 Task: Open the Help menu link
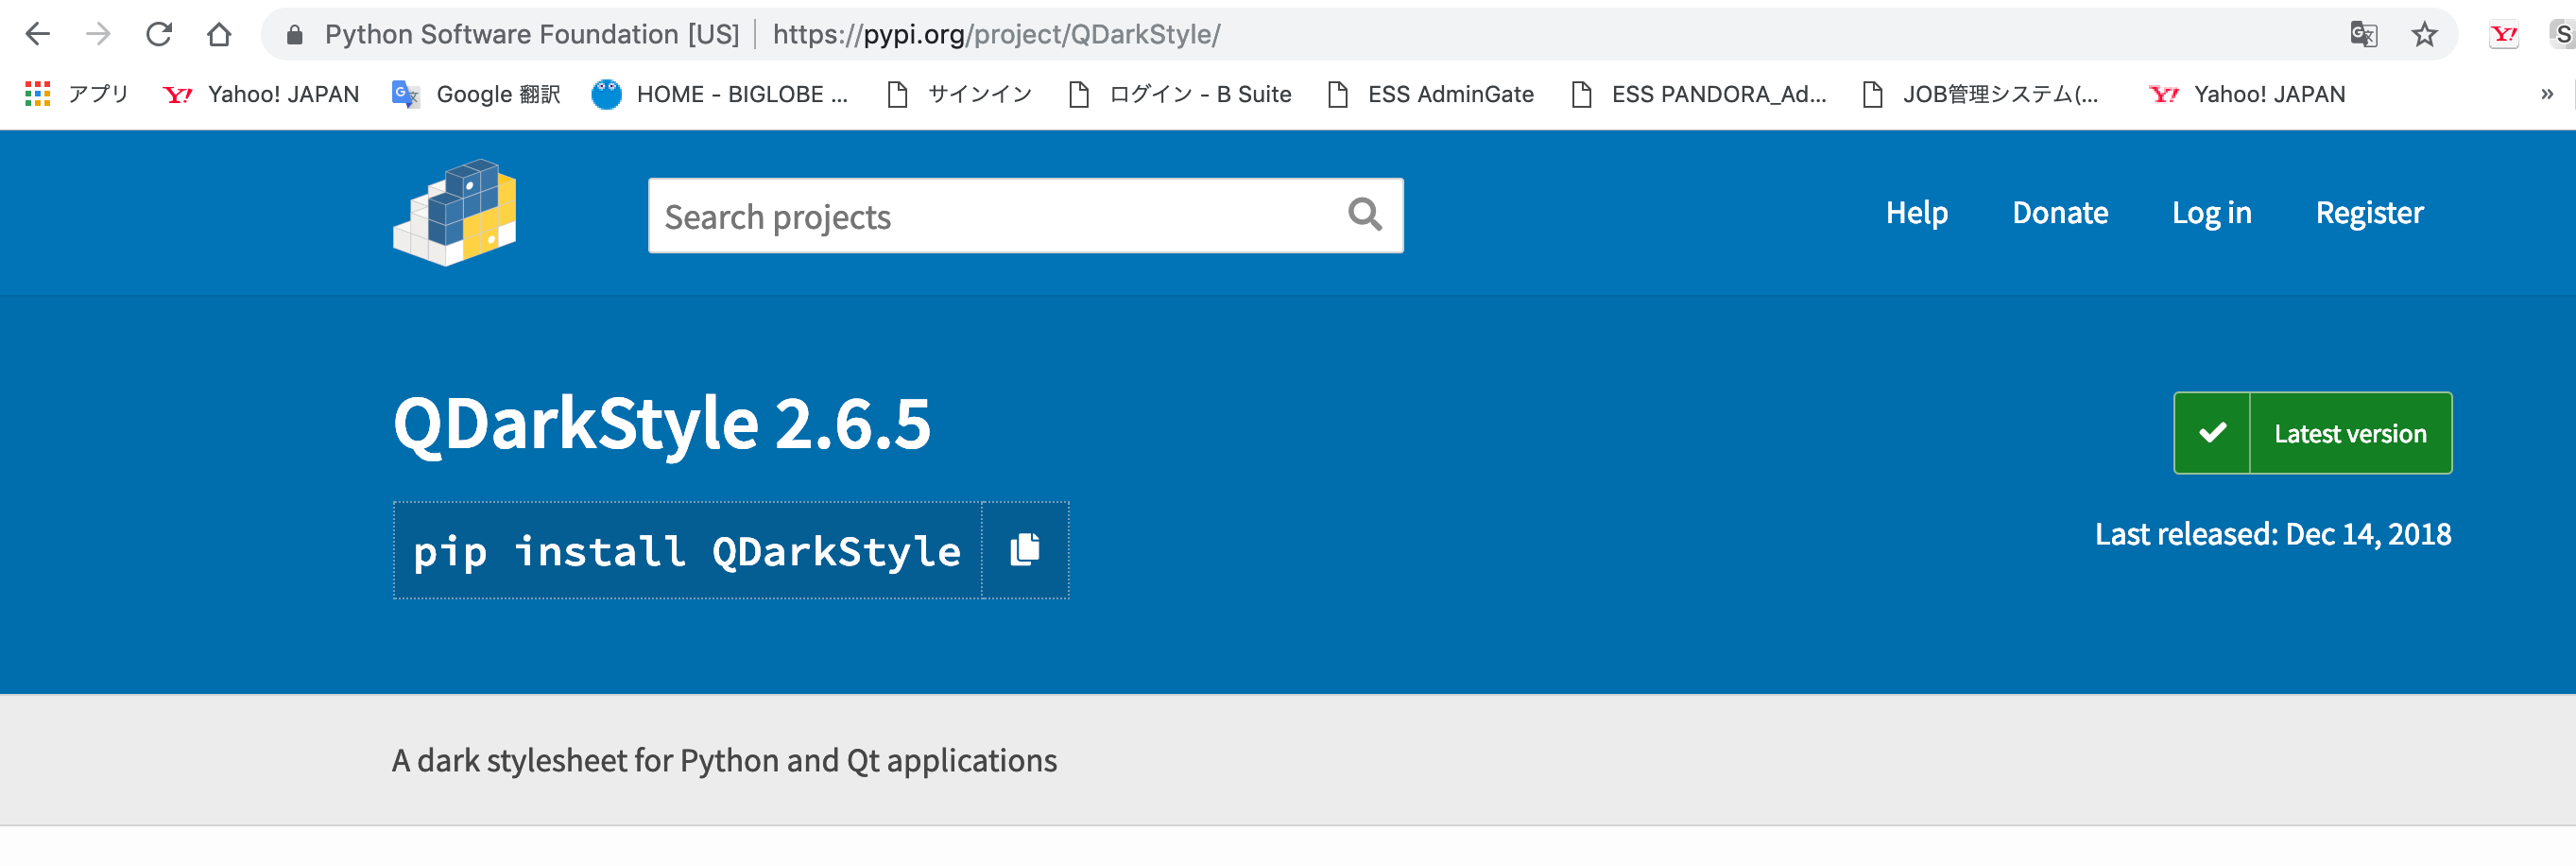click(x=1916, y=213)
